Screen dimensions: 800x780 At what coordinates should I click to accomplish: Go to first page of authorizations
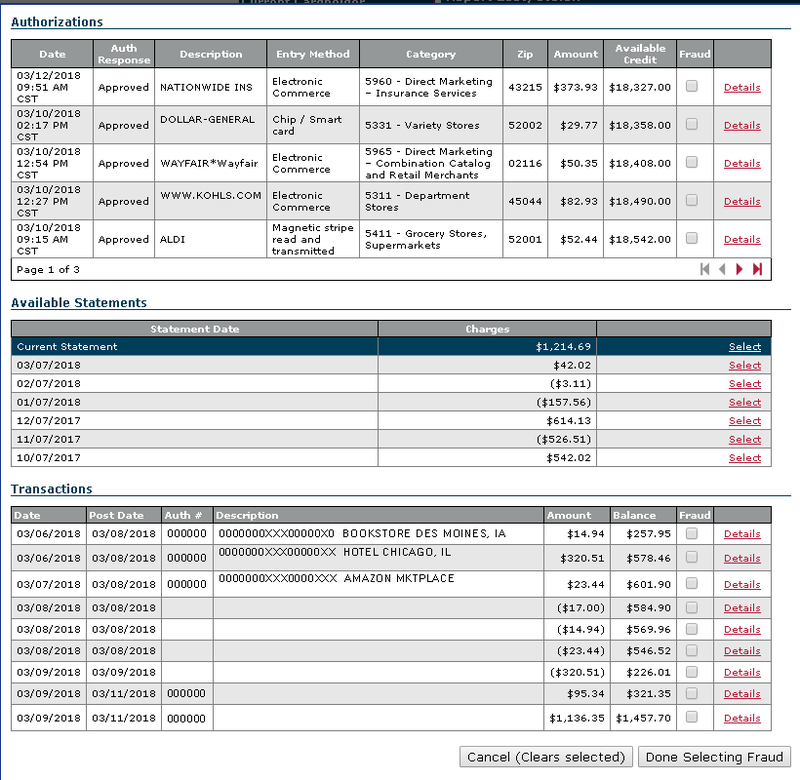[x=705, y=269]
